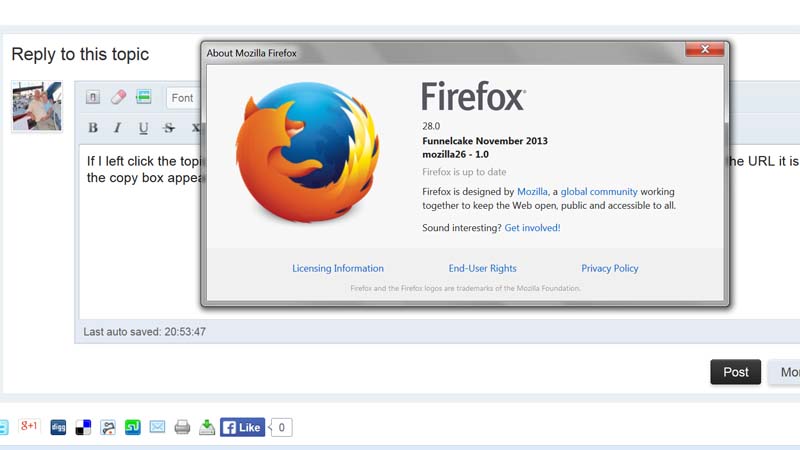Toggle strikethrough formatting in the reply editor

169,128
